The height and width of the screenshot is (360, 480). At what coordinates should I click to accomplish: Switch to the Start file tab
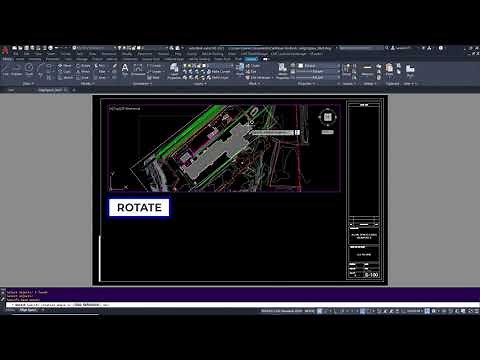(x=11, y=90)
